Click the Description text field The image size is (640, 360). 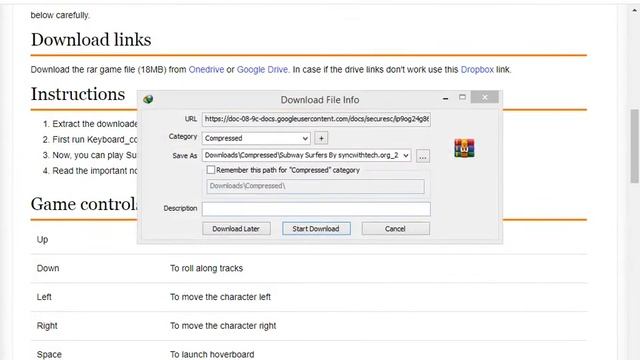pos(316,209)
